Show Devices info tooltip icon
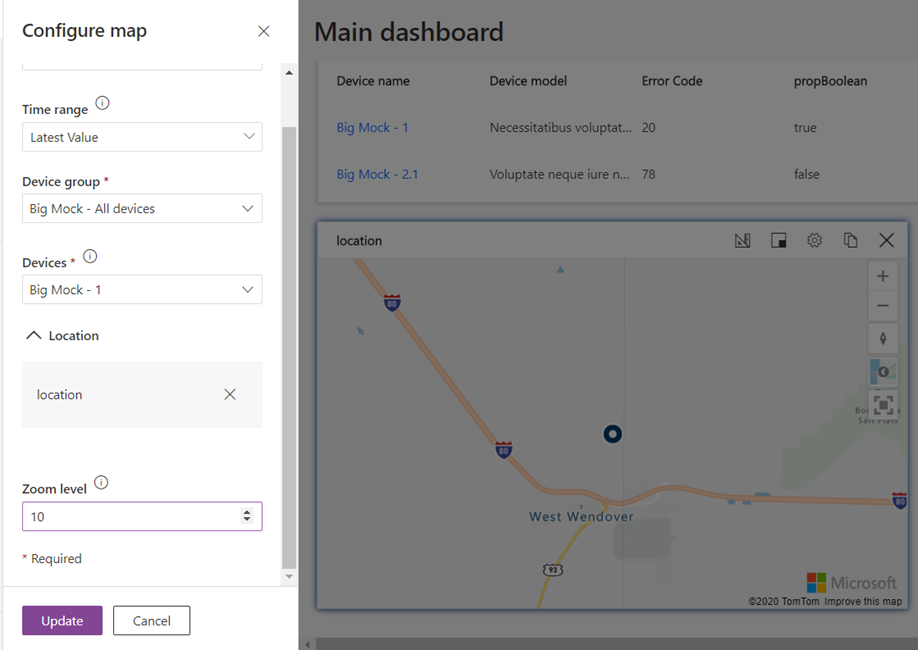 (x=90, y=256)
